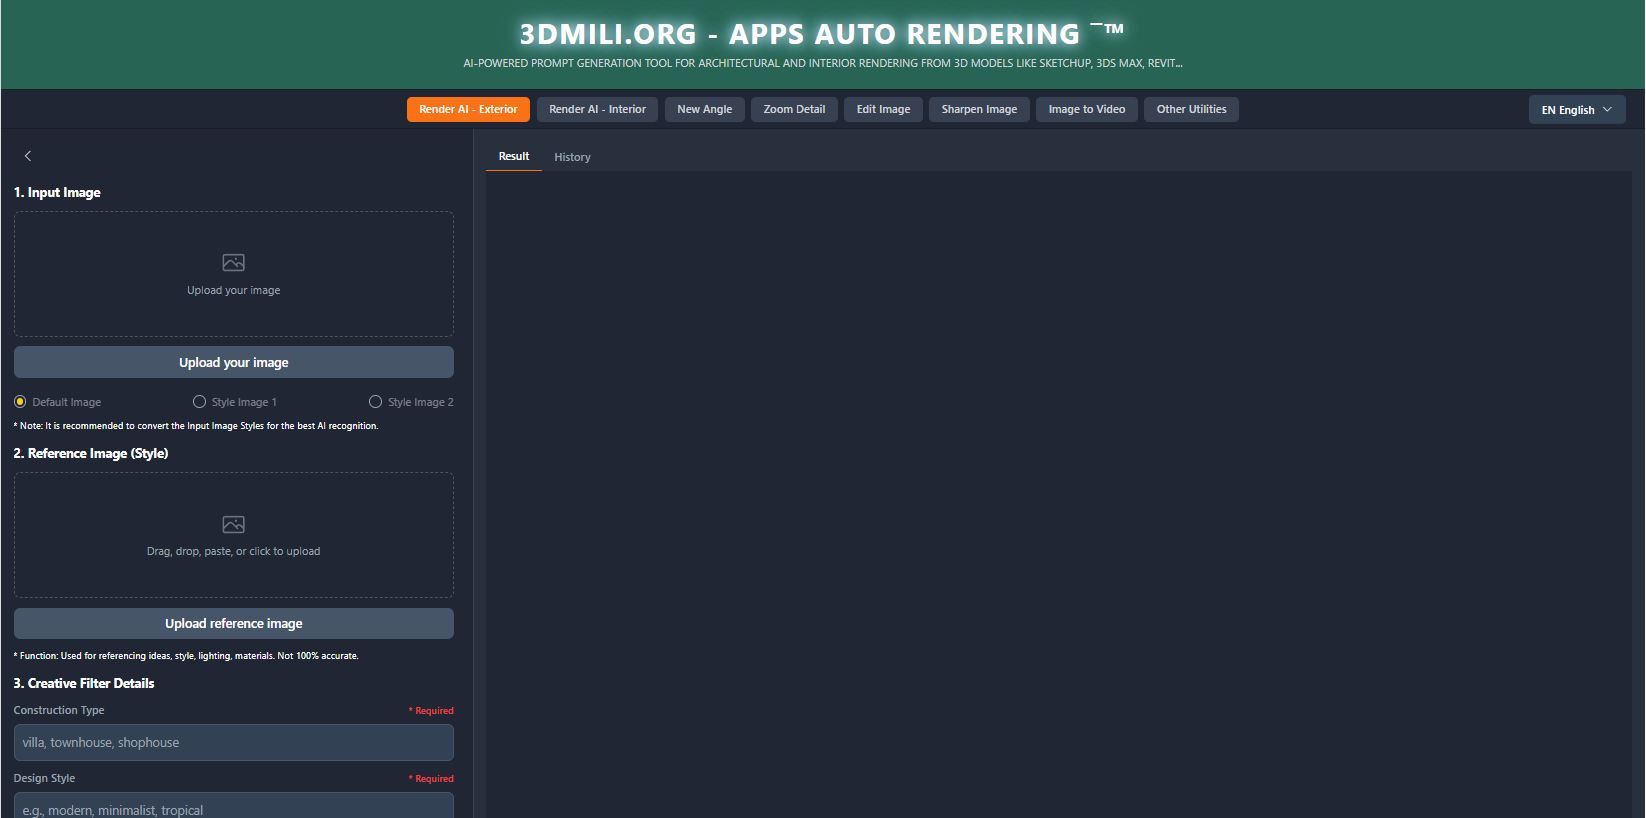
Task: Open the Other Utilities menu
Action: point(1191,110)
